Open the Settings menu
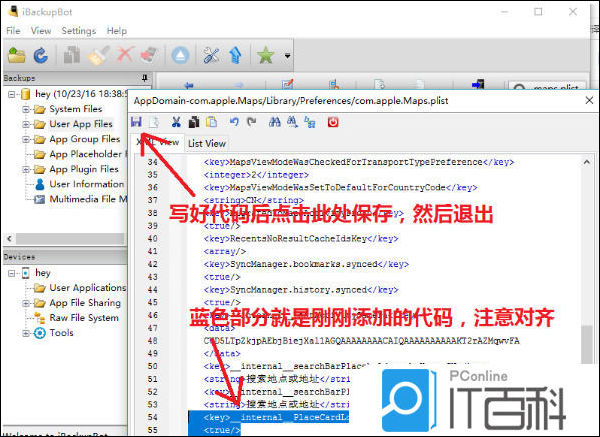The height and width of the screenshot is (437, 600). pyautogui.click(x=79, y=31)
